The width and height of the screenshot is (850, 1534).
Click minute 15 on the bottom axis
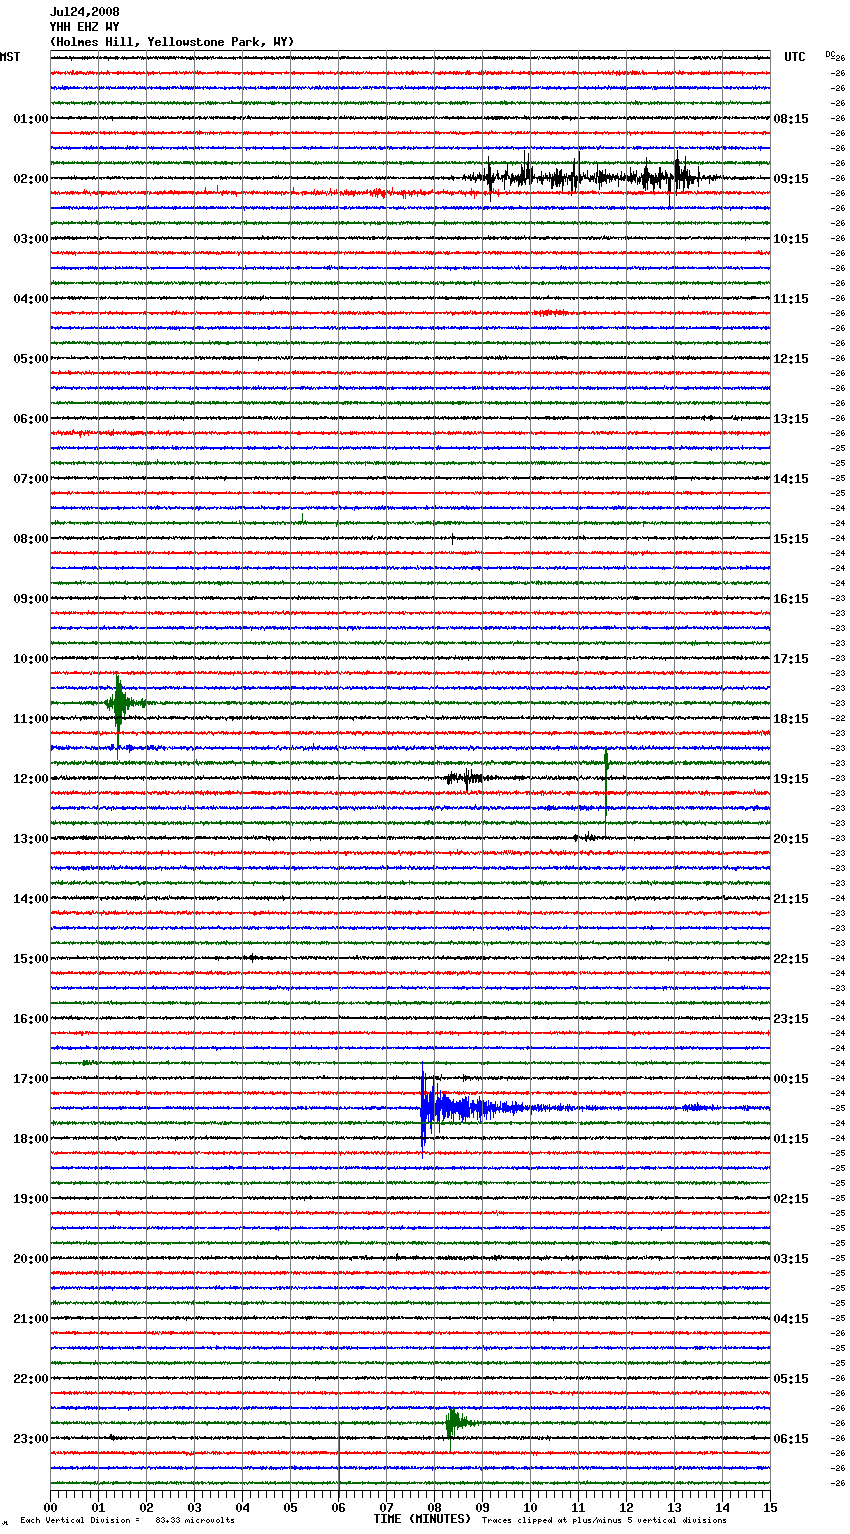tap(770, 1507)
